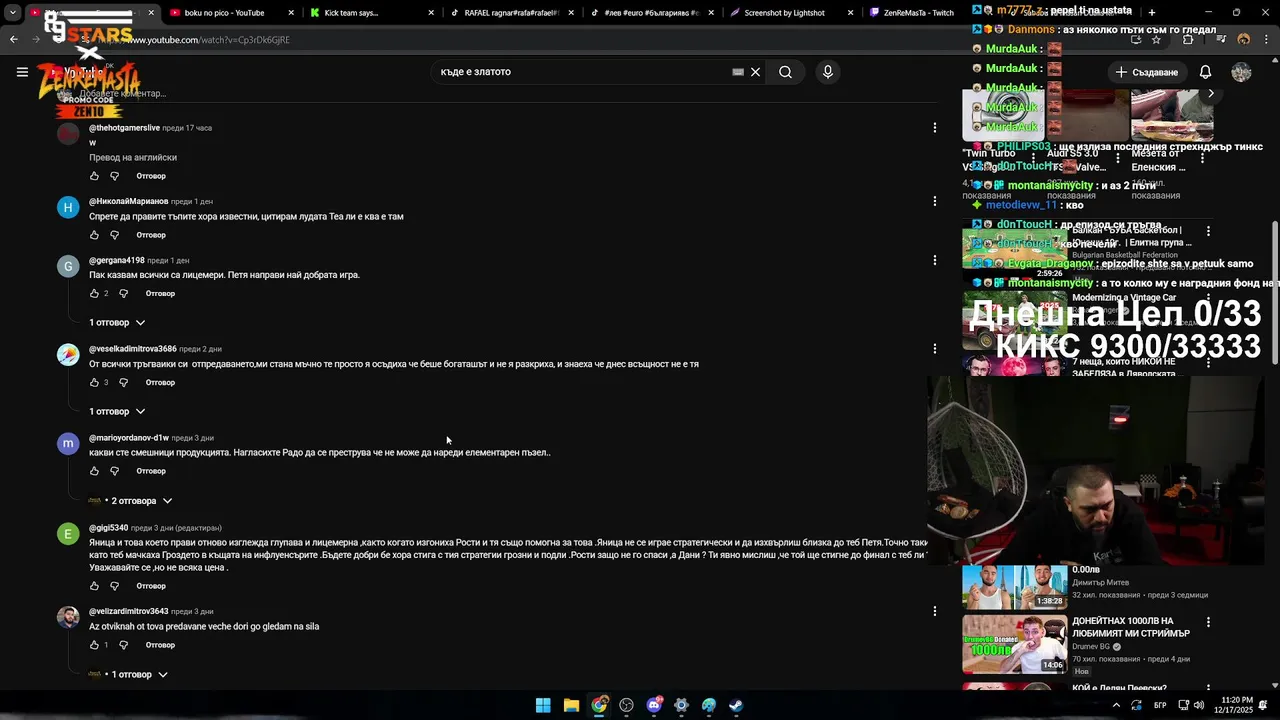Open ДОНЕЙТНАХ 1000ЛВ video thumbnail
This screenshot has width=1280, height=720.
(x=1013, y=644)
